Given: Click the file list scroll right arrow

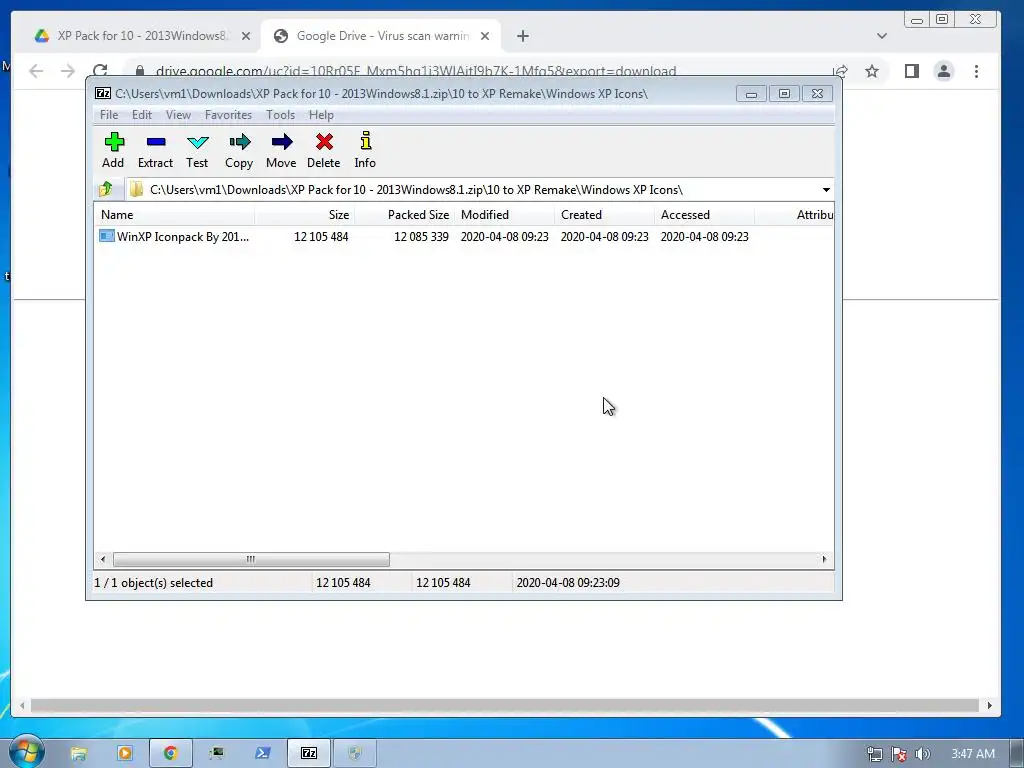Looking at the screenshot, I should click(824, 560).
